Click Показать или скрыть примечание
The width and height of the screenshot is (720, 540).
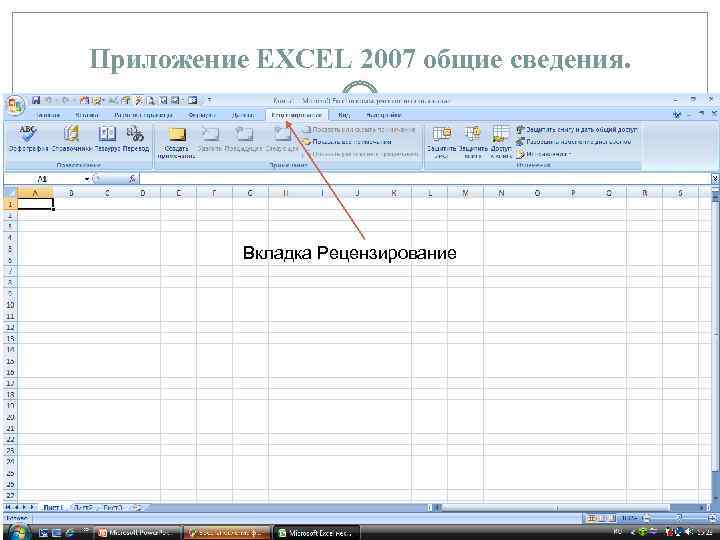click(359, 130)
